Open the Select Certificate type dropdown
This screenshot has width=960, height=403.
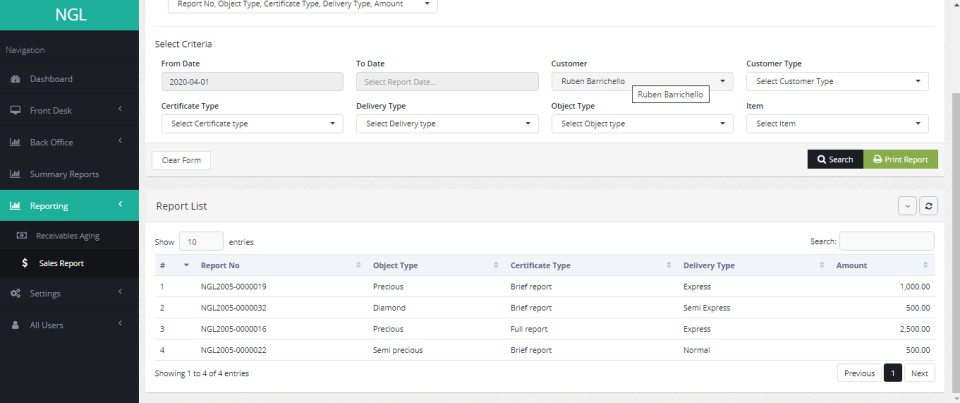pos(252,124)
